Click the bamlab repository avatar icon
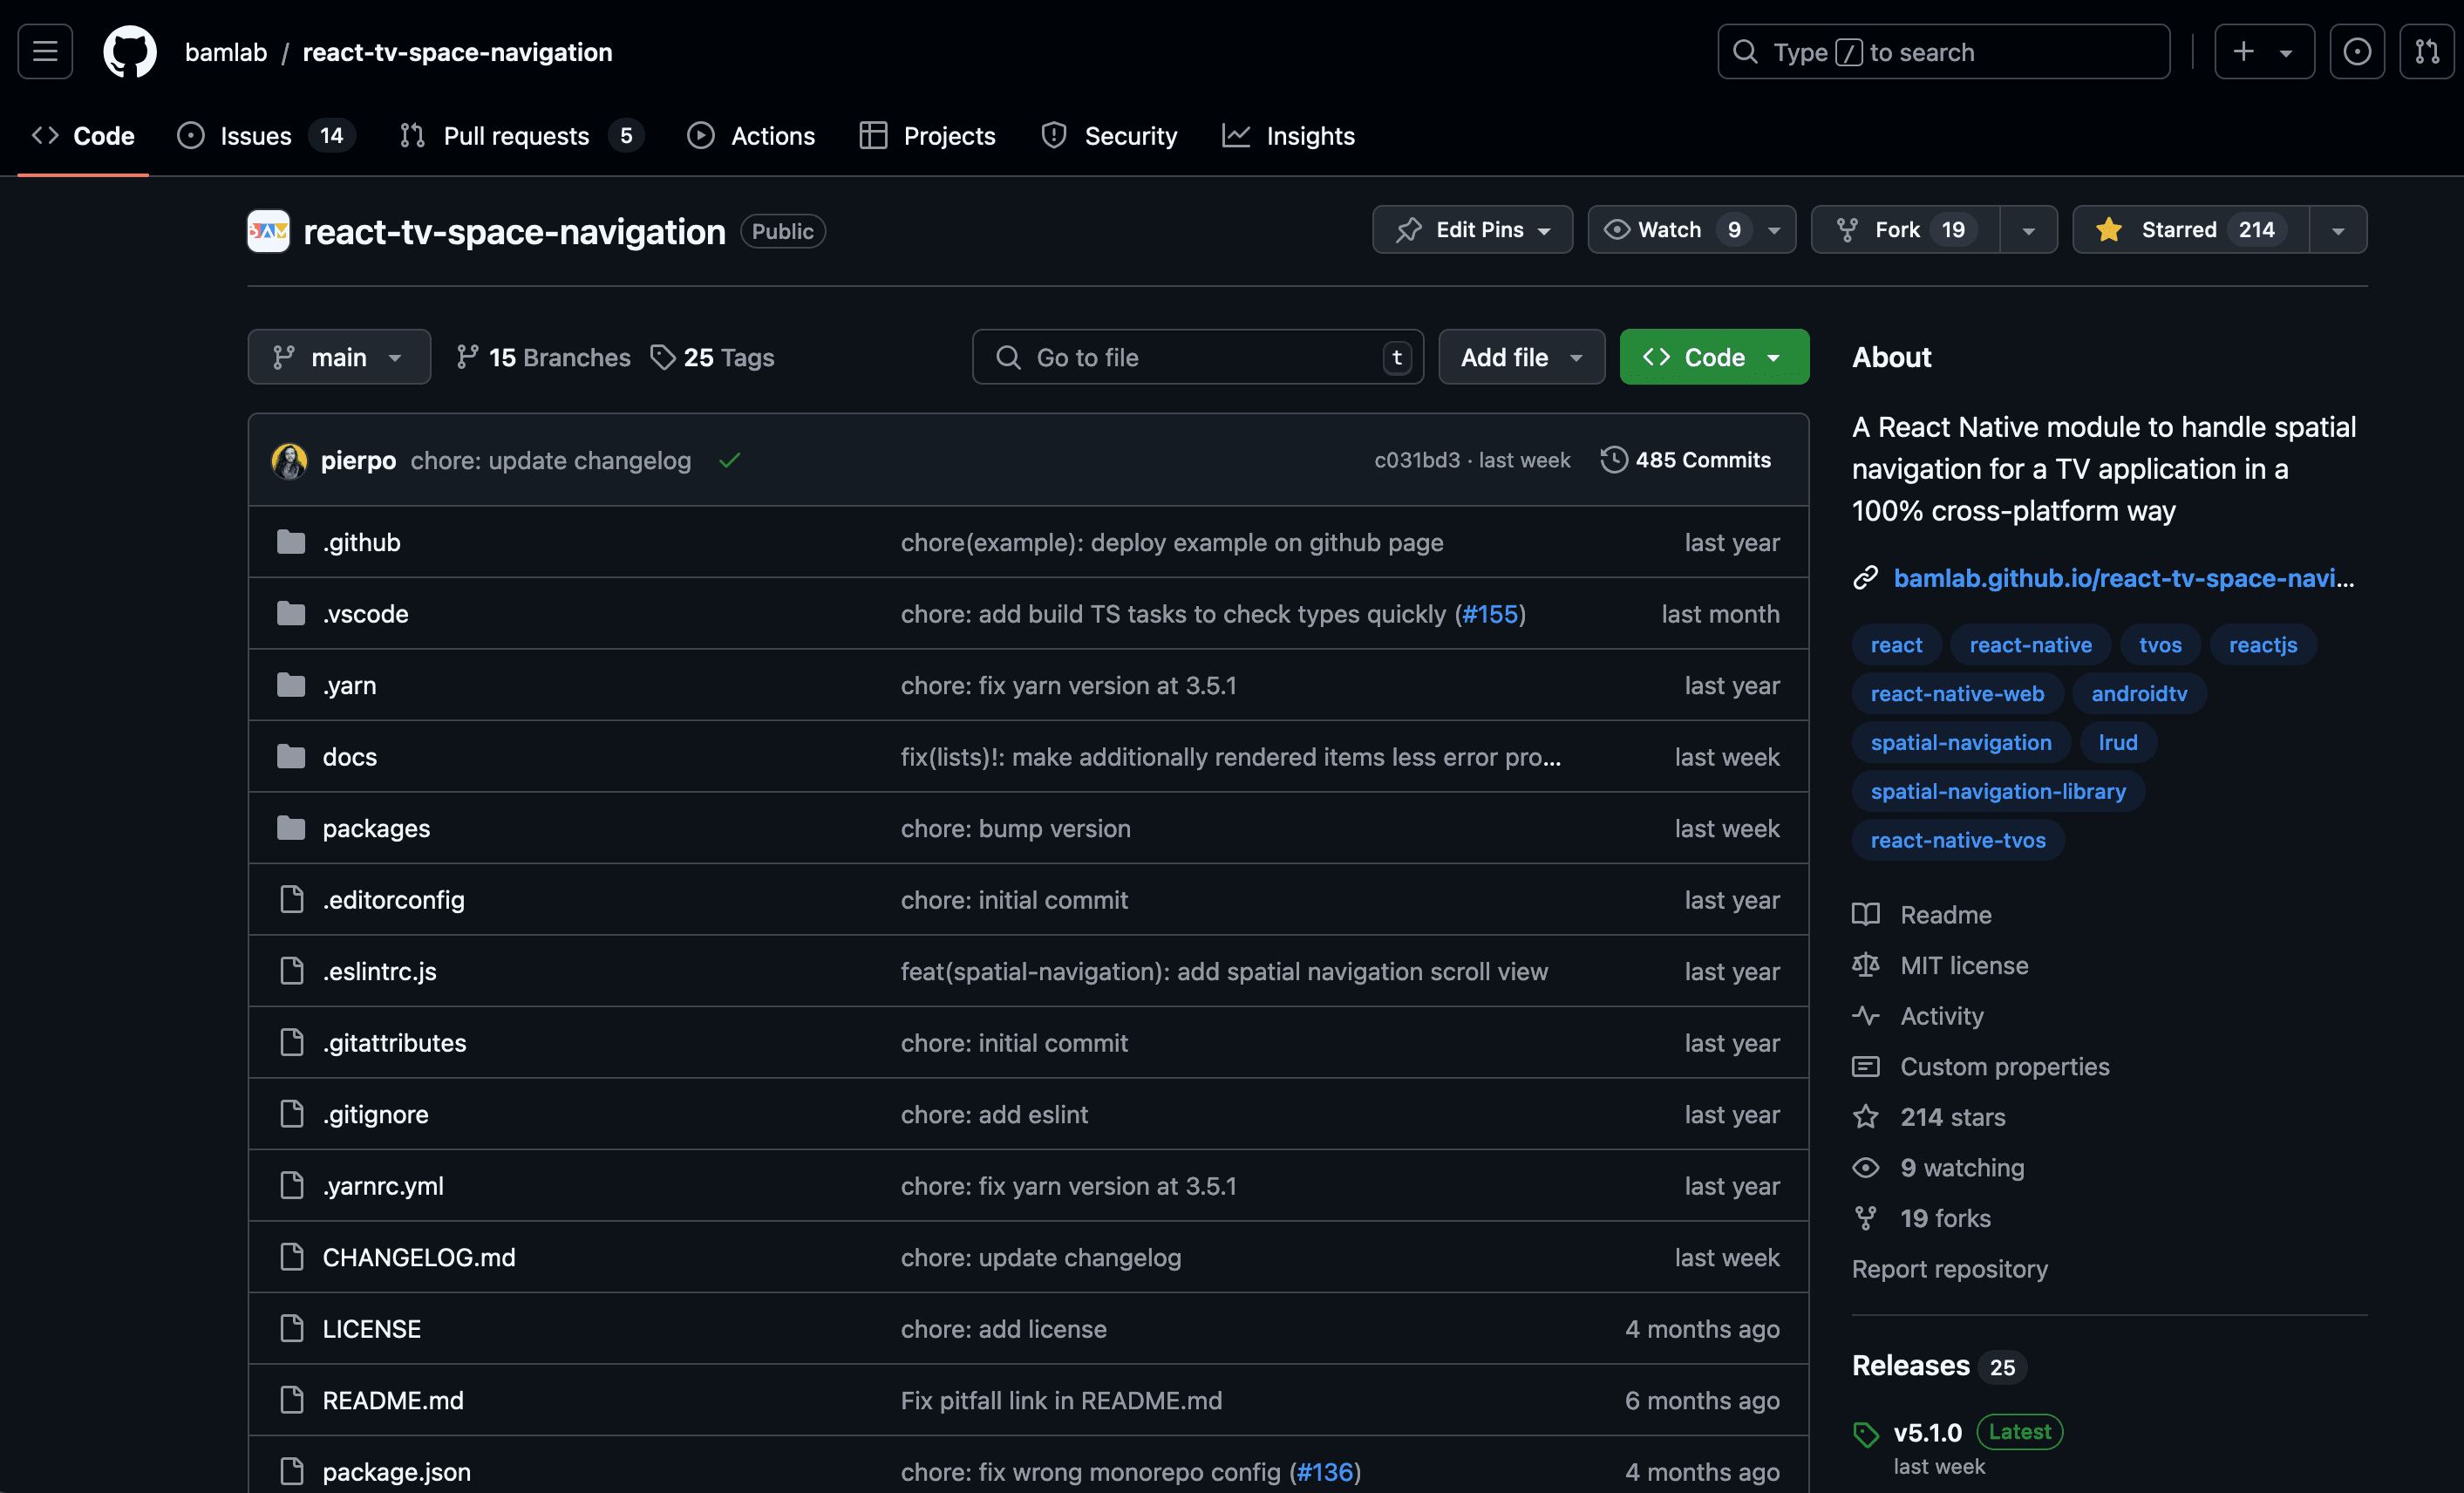Viewport: 2464px width, 1493px height. 268,231
